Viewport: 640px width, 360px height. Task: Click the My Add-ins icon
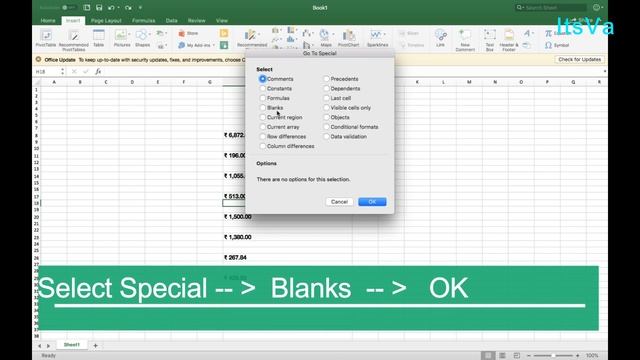point(182,45)
